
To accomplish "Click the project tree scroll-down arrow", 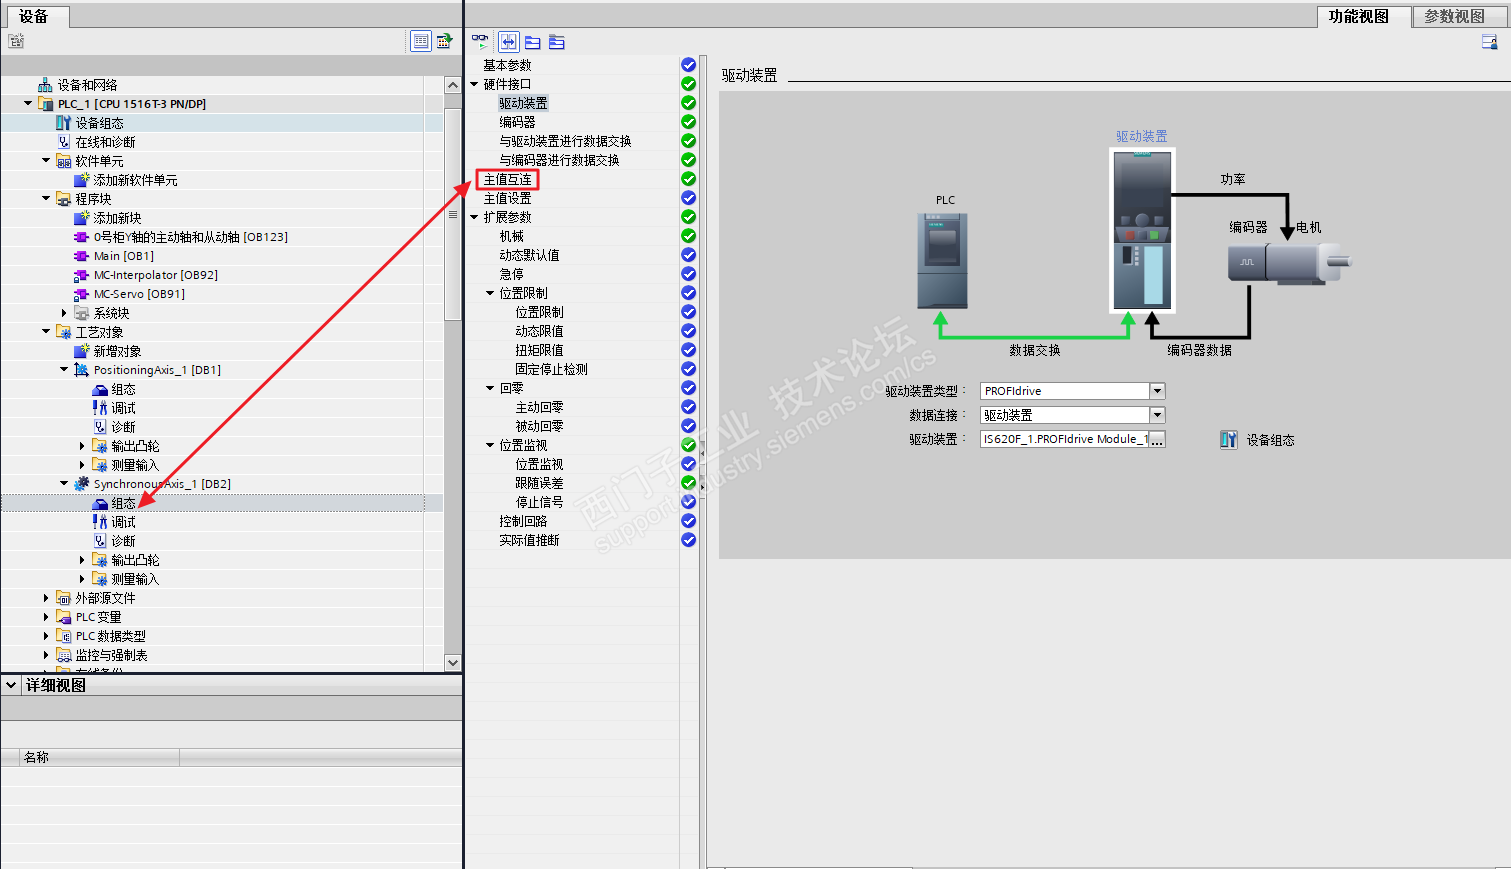I will click(453, 662).
